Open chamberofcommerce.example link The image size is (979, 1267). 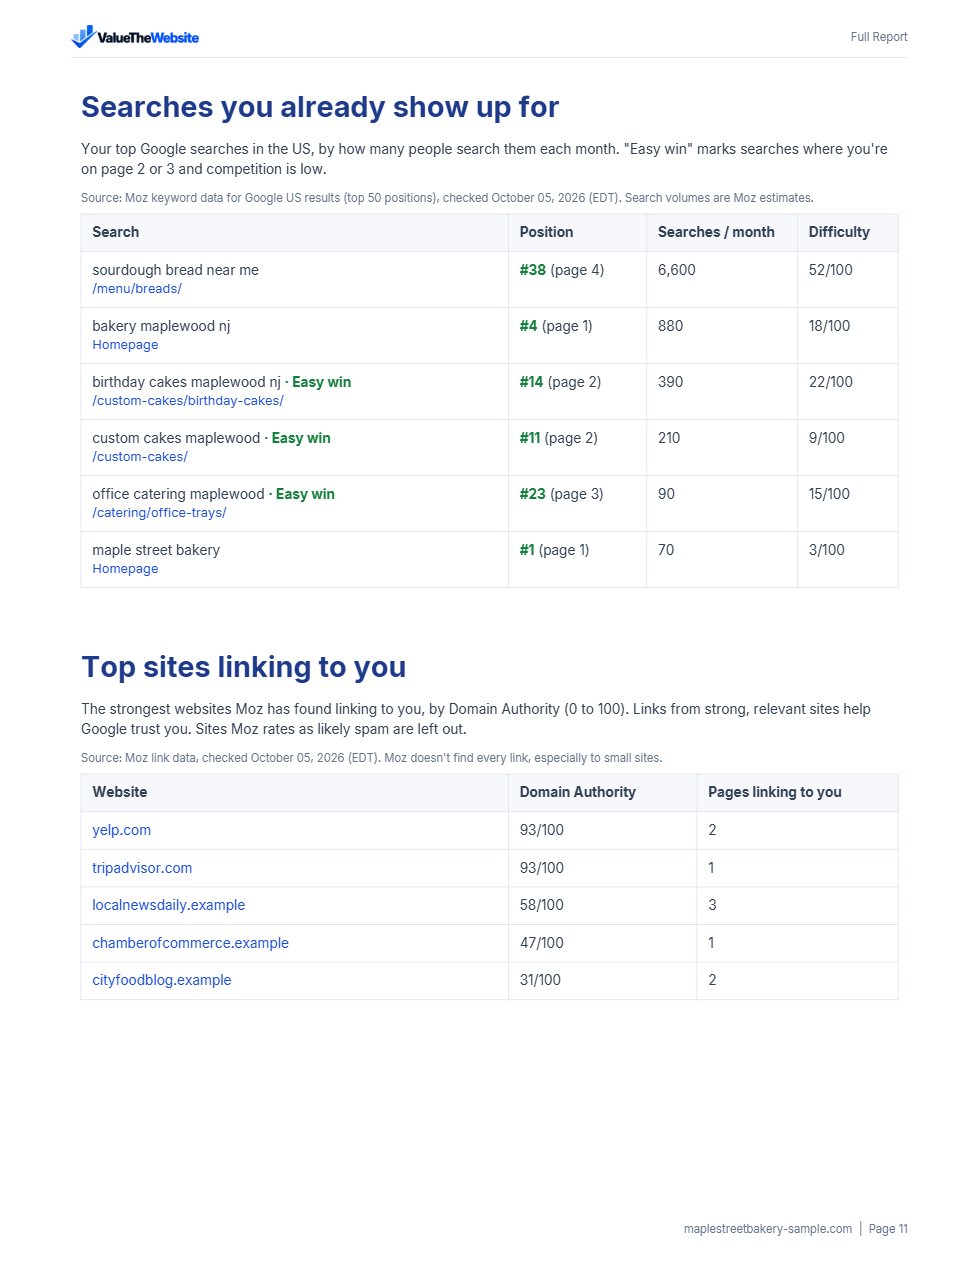point(190,943)
